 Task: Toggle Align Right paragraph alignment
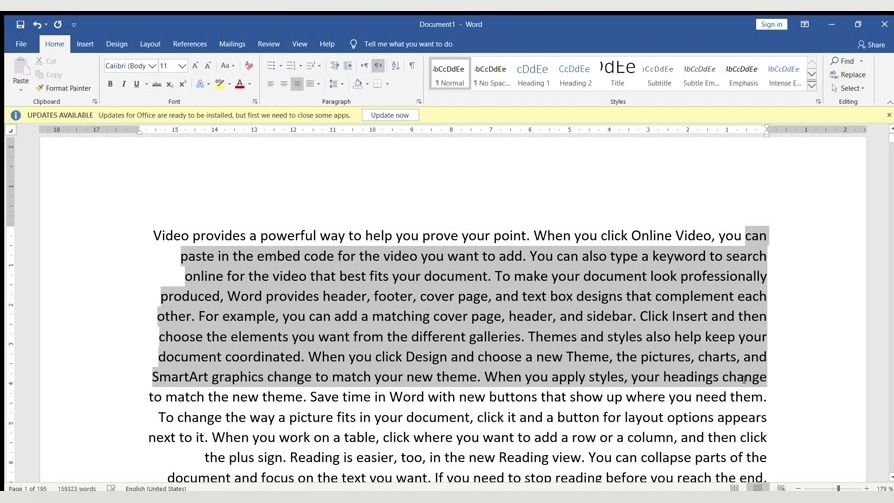coord(296,84)
